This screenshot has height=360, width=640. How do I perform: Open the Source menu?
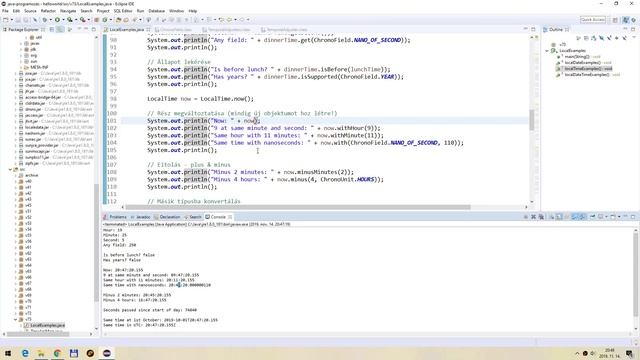[x=30, y=11]
